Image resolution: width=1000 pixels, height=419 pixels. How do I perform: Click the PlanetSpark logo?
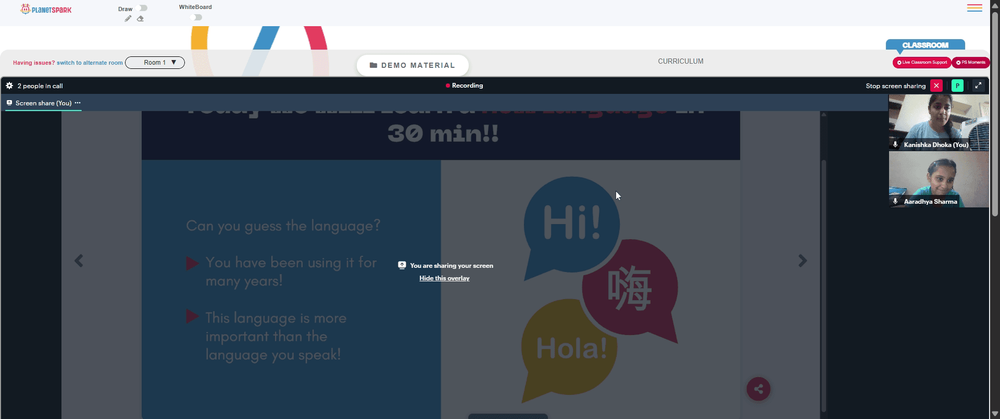[45, 9]
